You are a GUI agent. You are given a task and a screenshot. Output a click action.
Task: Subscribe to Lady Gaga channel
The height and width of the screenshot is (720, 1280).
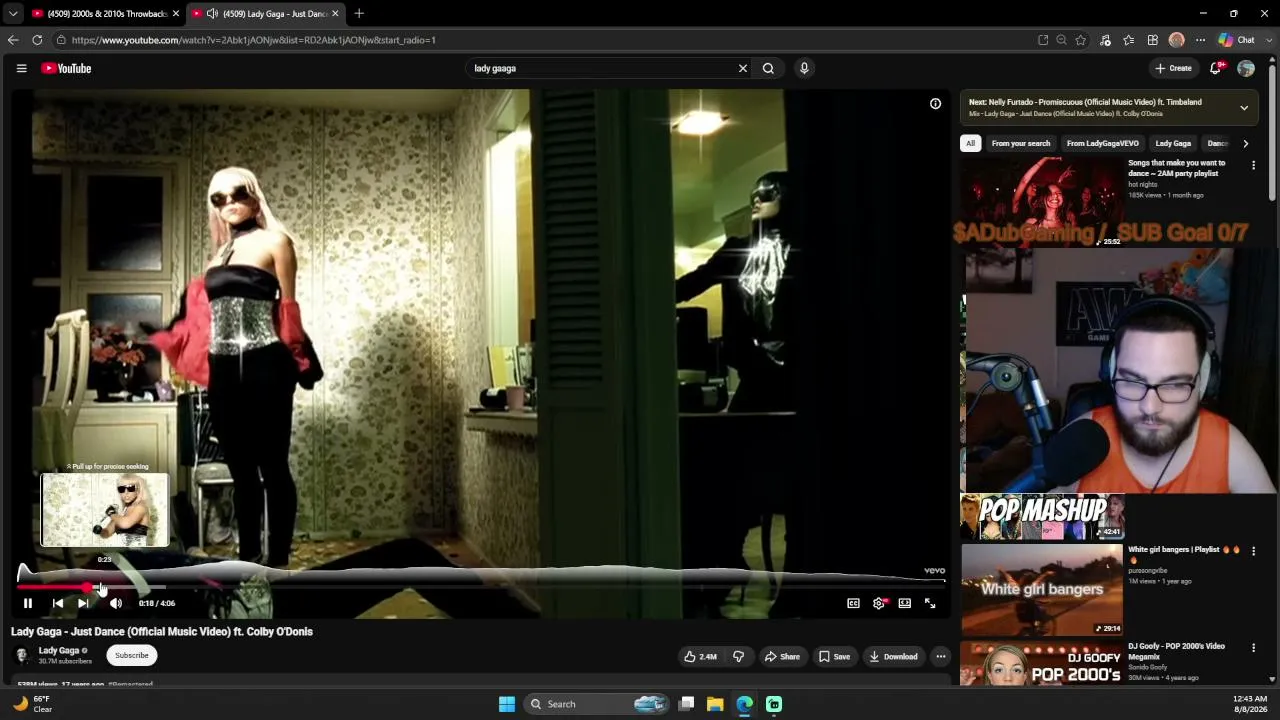131,655
